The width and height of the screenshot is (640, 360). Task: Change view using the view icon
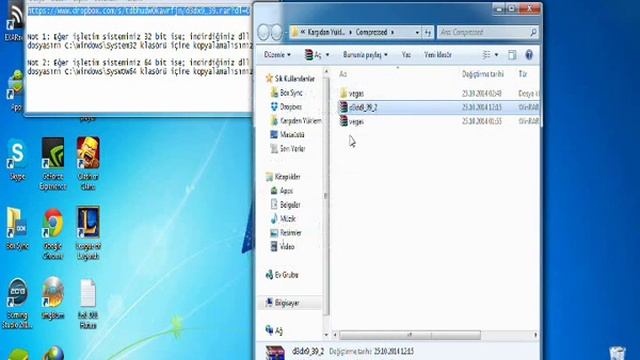click(486, 55)
